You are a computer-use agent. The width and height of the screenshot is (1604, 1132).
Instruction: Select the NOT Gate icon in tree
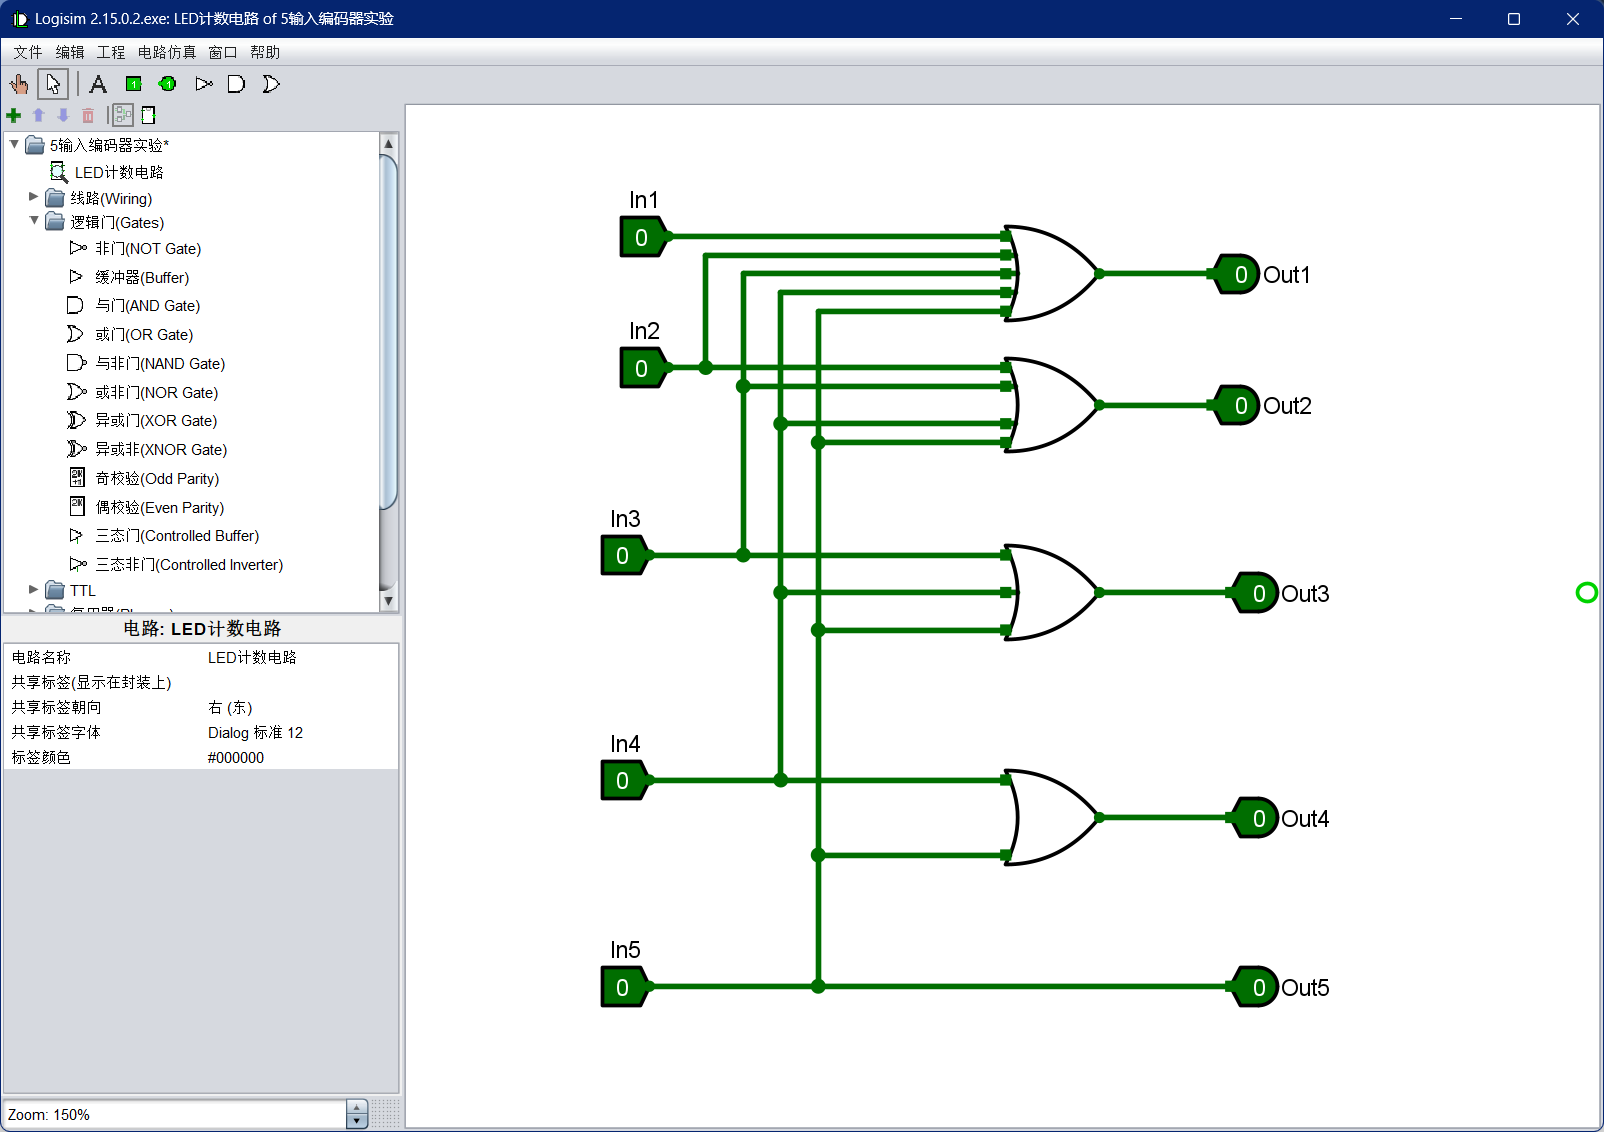pyautogui.click(x=78, y=248)
